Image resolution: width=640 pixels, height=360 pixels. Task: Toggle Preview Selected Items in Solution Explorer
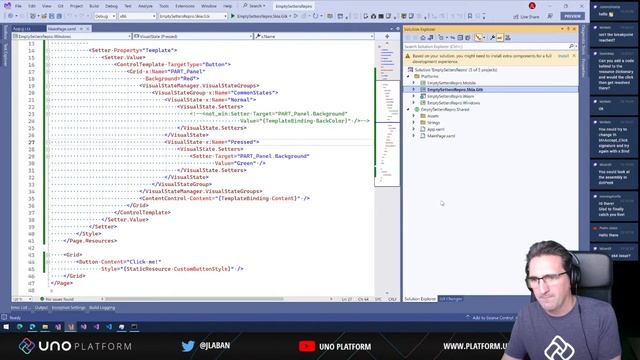pos(500,38)
